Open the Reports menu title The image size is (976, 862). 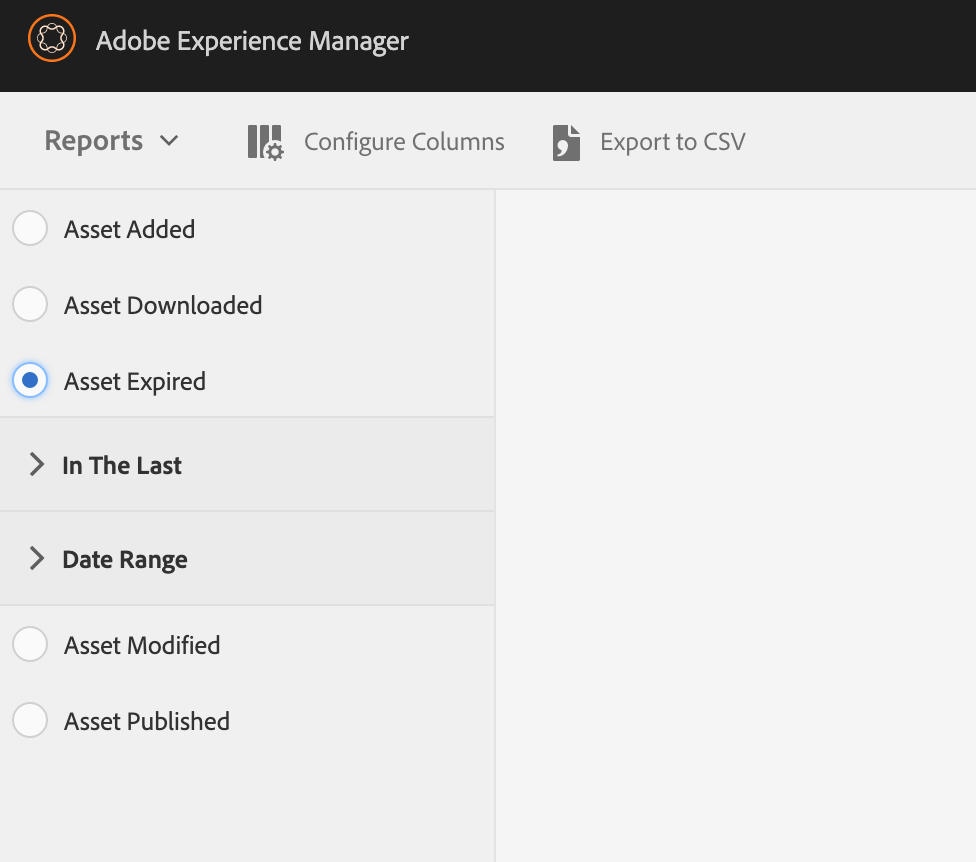coord(94,141)
